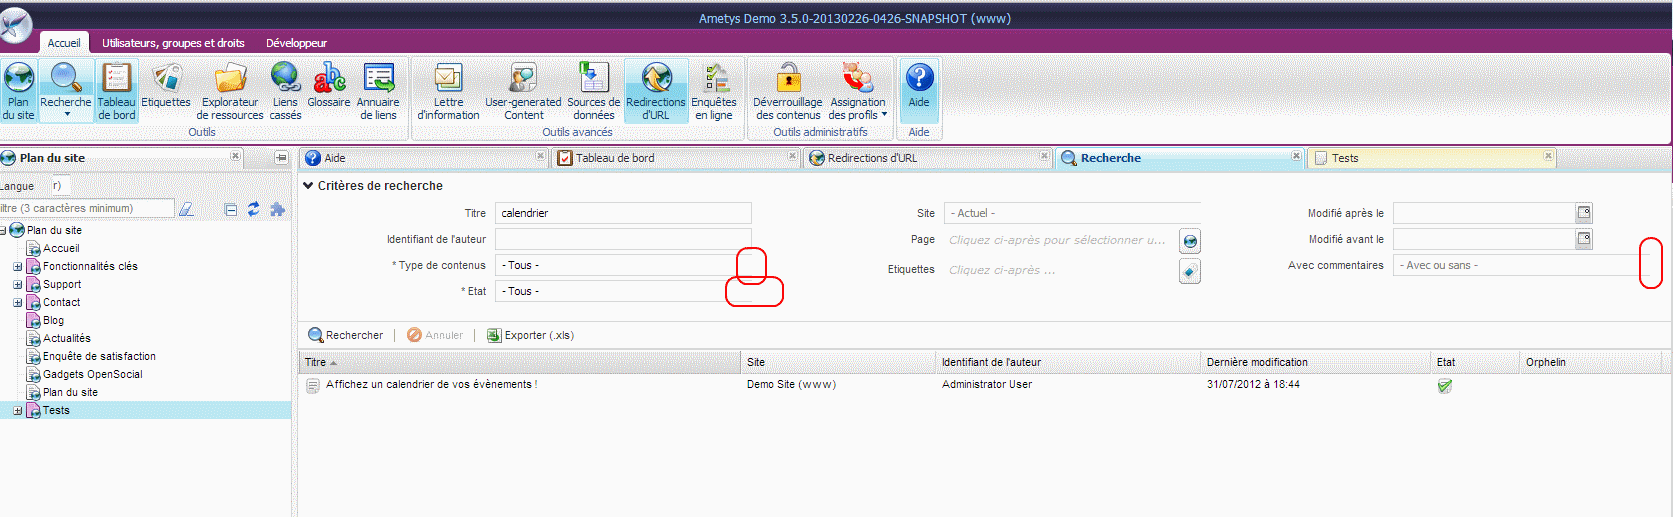Expand the Support tree node
This screenshot has width=1673, height=517.
pyautogui.click(x=17, y=285)
